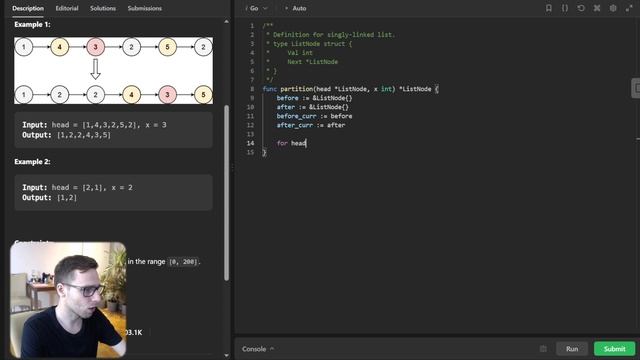Click code line "for head" on line 14
Viewport: 640px width, 360px height.
coord(291,143)
